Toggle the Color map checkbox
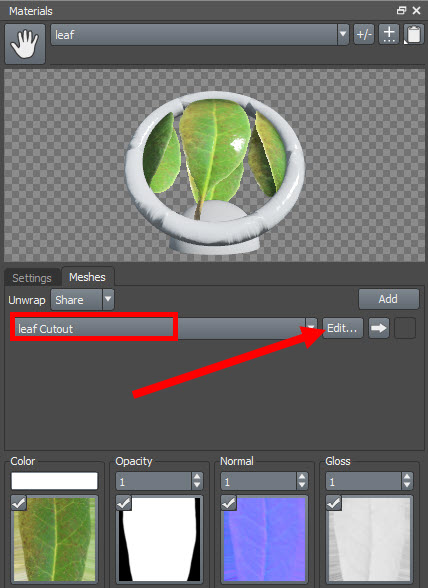428x588 pixels. pos(18,503)
